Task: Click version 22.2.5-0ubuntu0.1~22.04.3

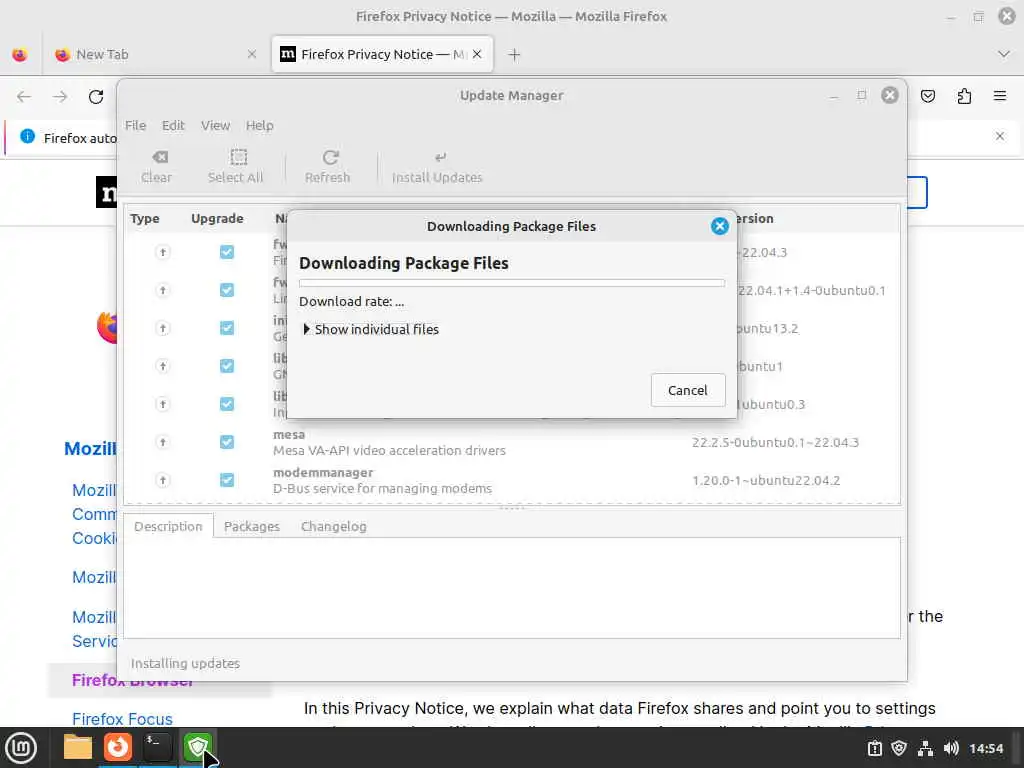Action: click(x=775, y=443)
